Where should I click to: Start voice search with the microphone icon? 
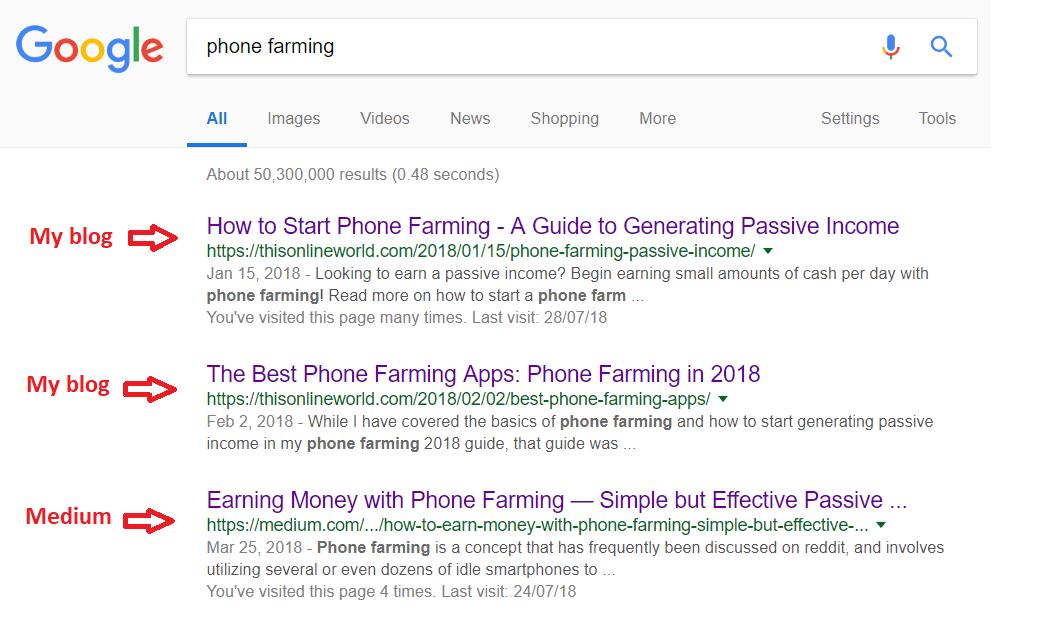(x=890, y=46)
